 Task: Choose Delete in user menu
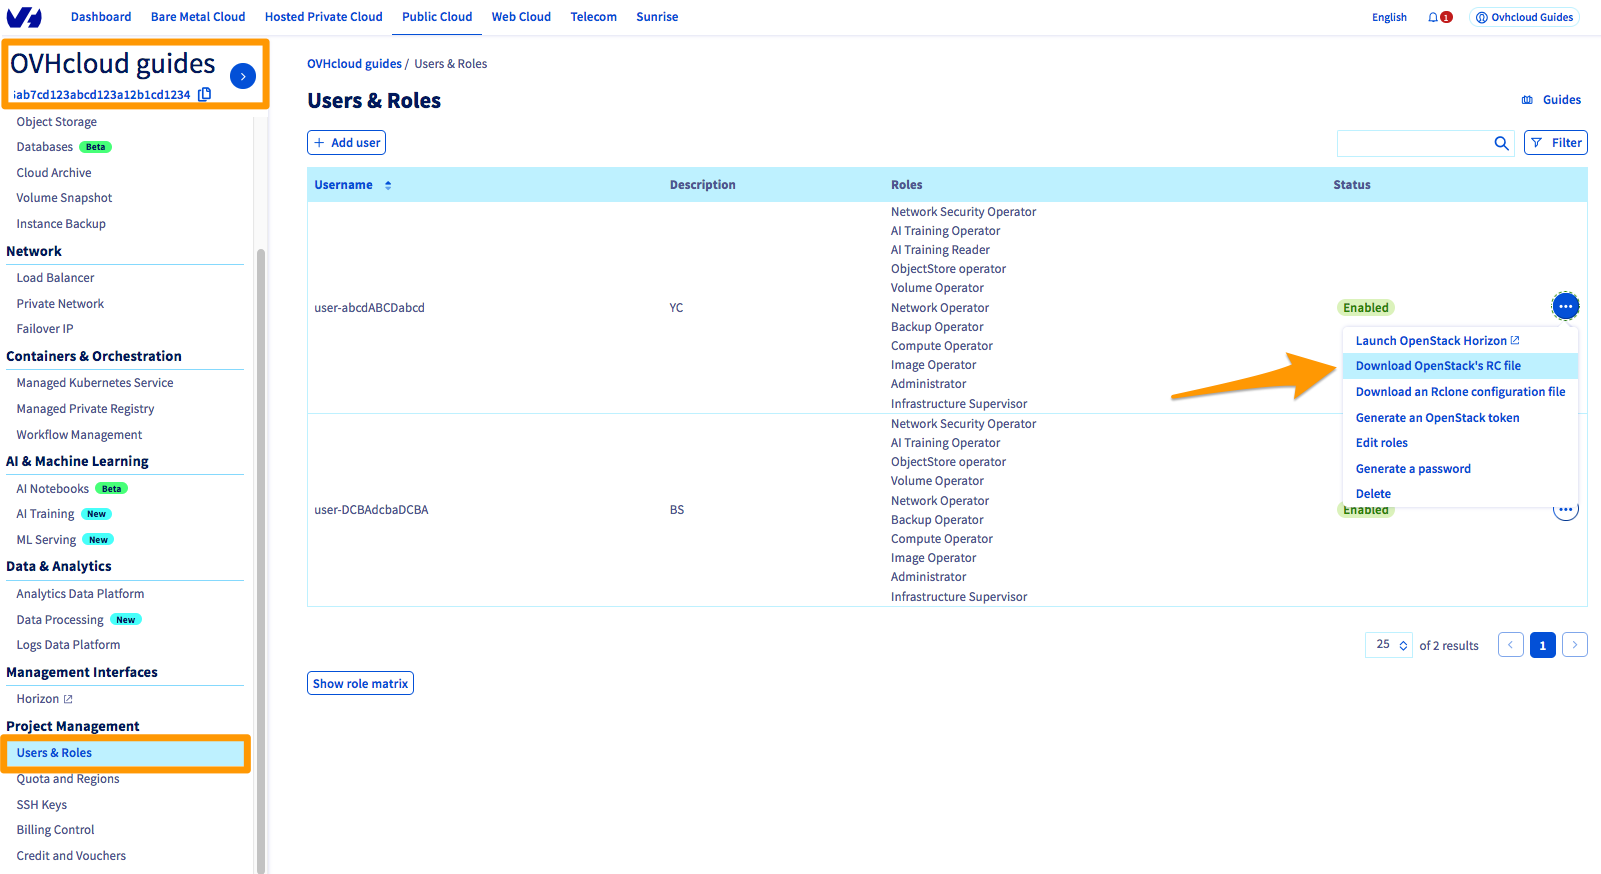pyautogui.click(x=1373, y=494)
